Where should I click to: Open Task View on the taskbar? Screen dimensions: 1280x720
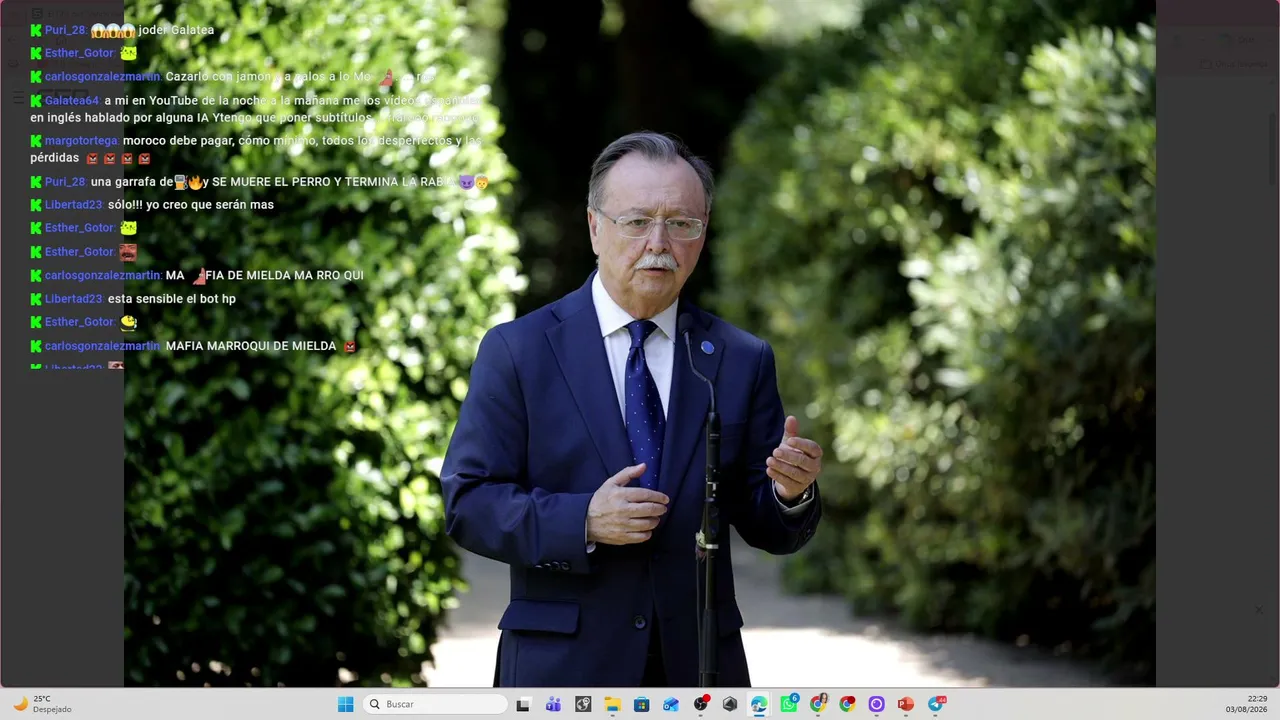coord(523,704)
